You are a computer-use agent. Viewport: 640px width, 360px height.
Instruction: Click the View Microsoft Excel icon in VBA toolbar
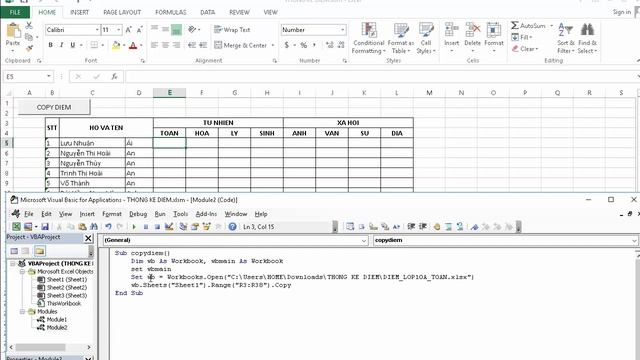click(x=16, y=227)
